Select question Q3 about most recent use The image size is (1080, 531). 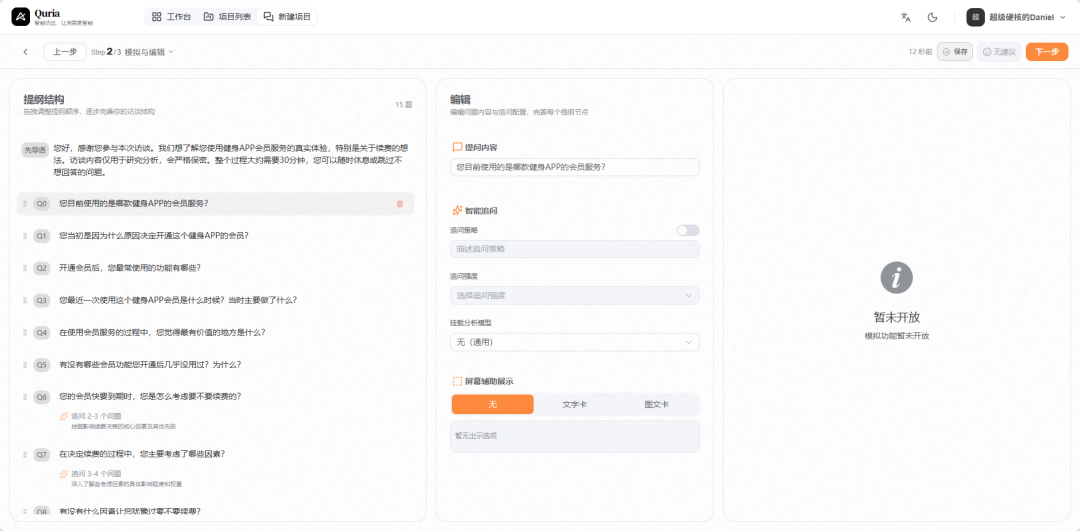point(216,300)
